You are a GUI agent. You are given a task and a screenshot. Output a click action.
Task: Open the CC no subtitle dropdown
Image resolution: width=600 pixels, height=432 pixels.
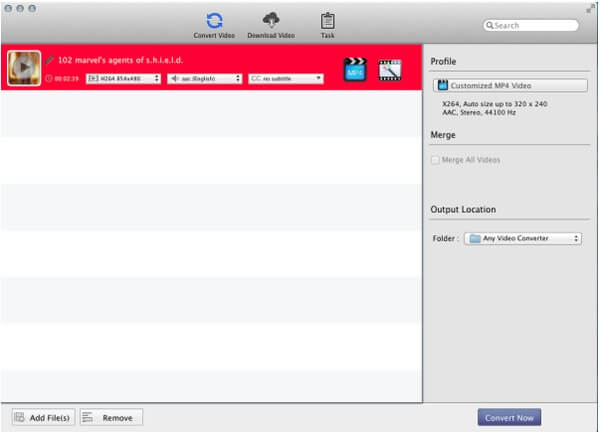coord(286,78)
